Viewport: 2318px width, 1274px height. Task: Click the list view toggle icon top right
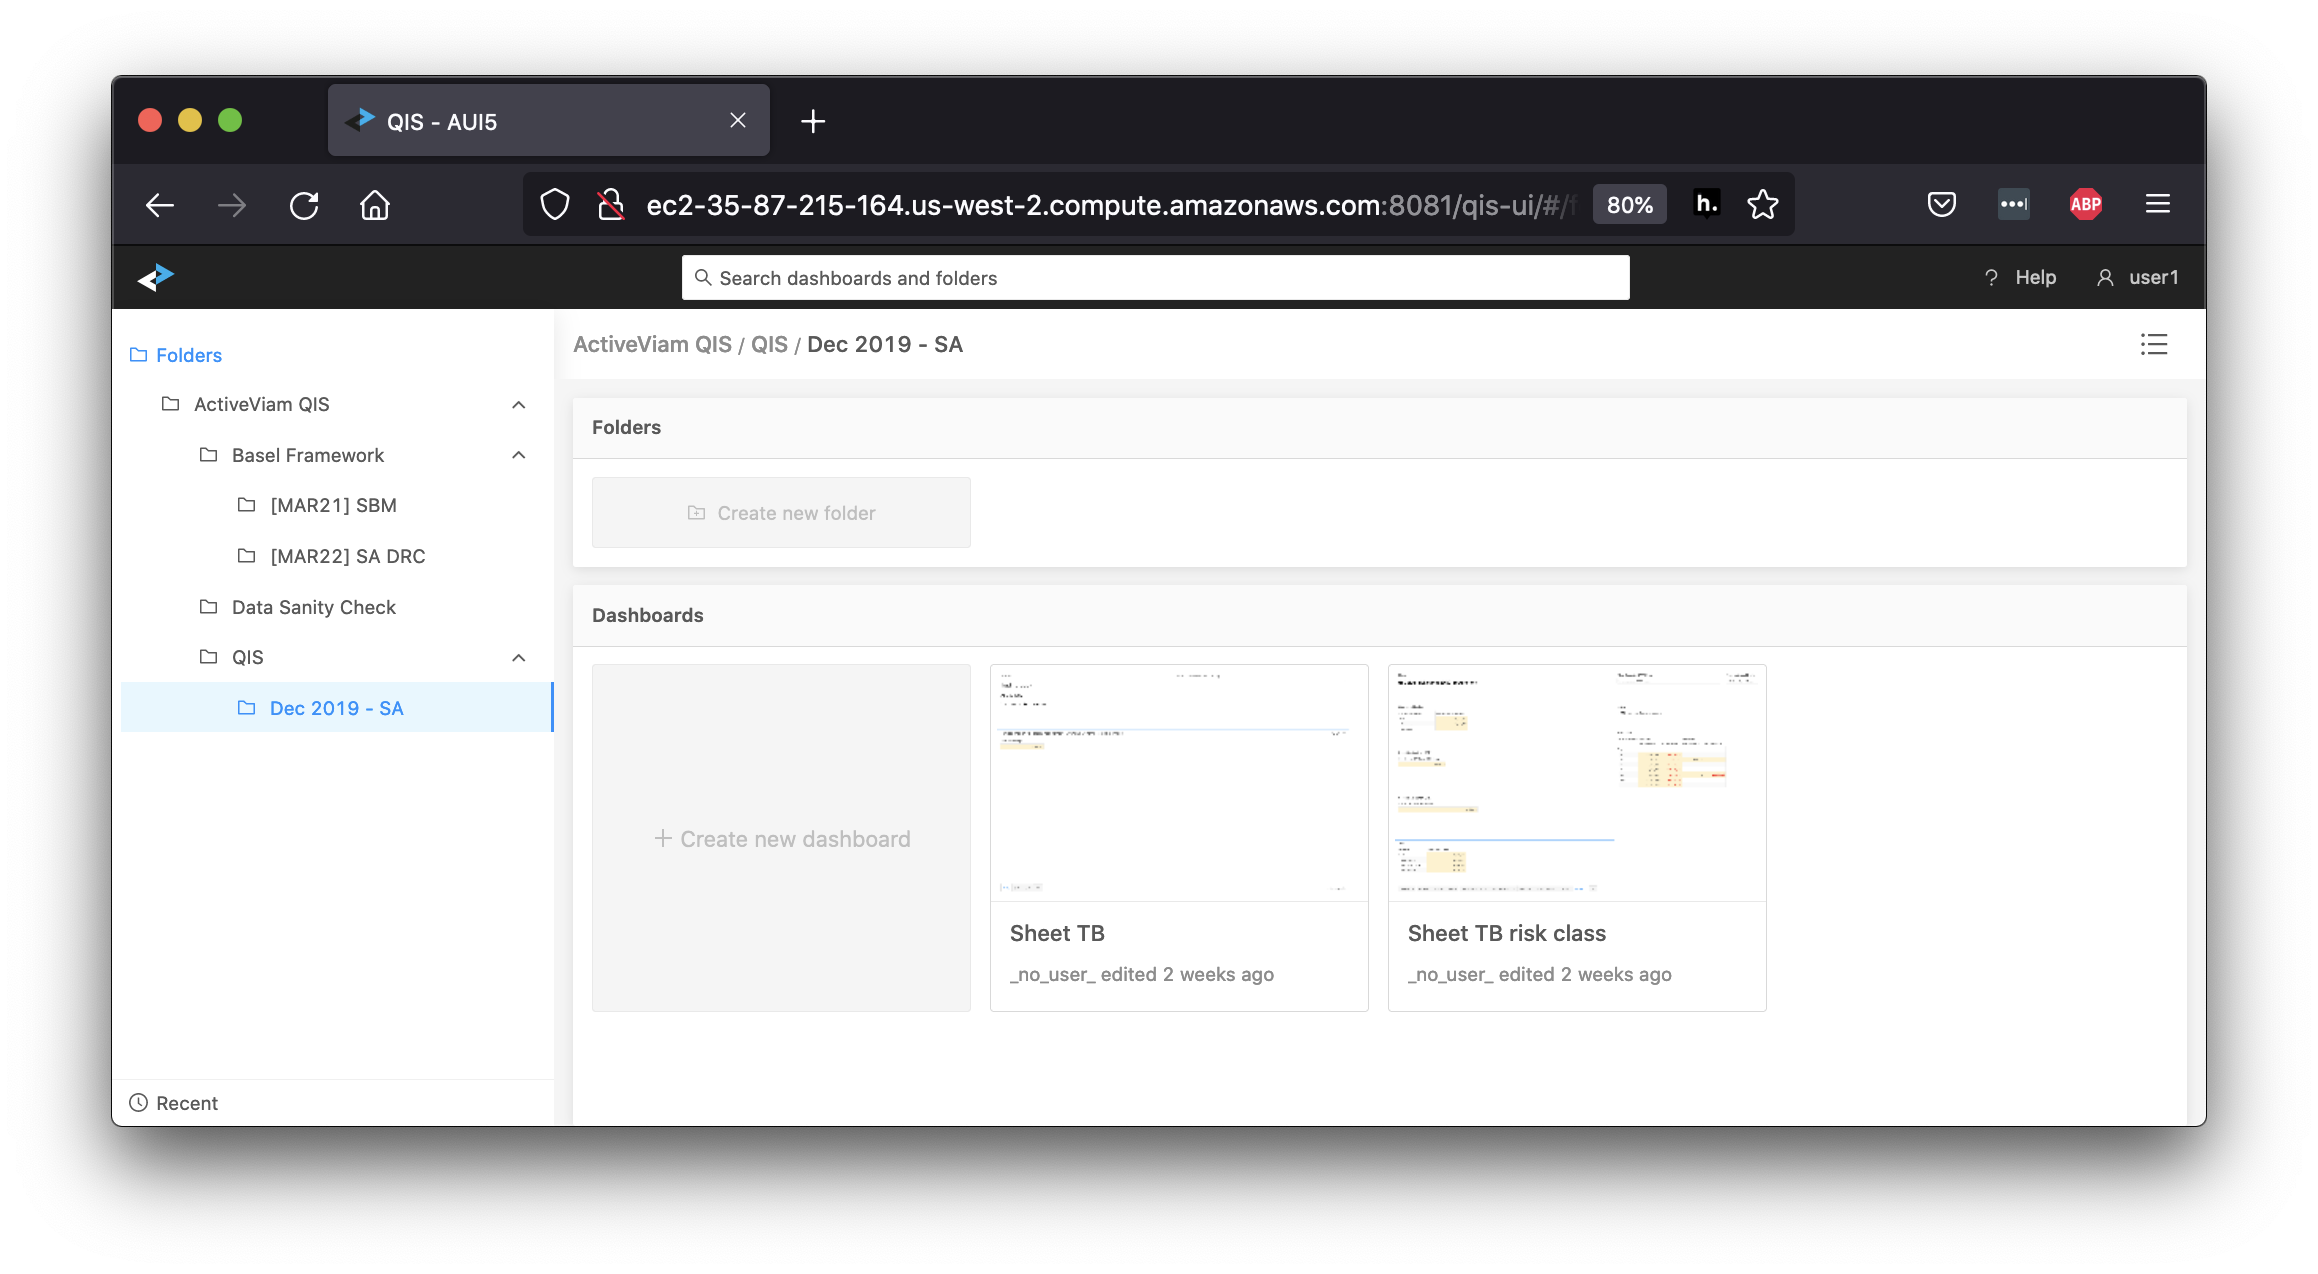tap(2153, 344)
